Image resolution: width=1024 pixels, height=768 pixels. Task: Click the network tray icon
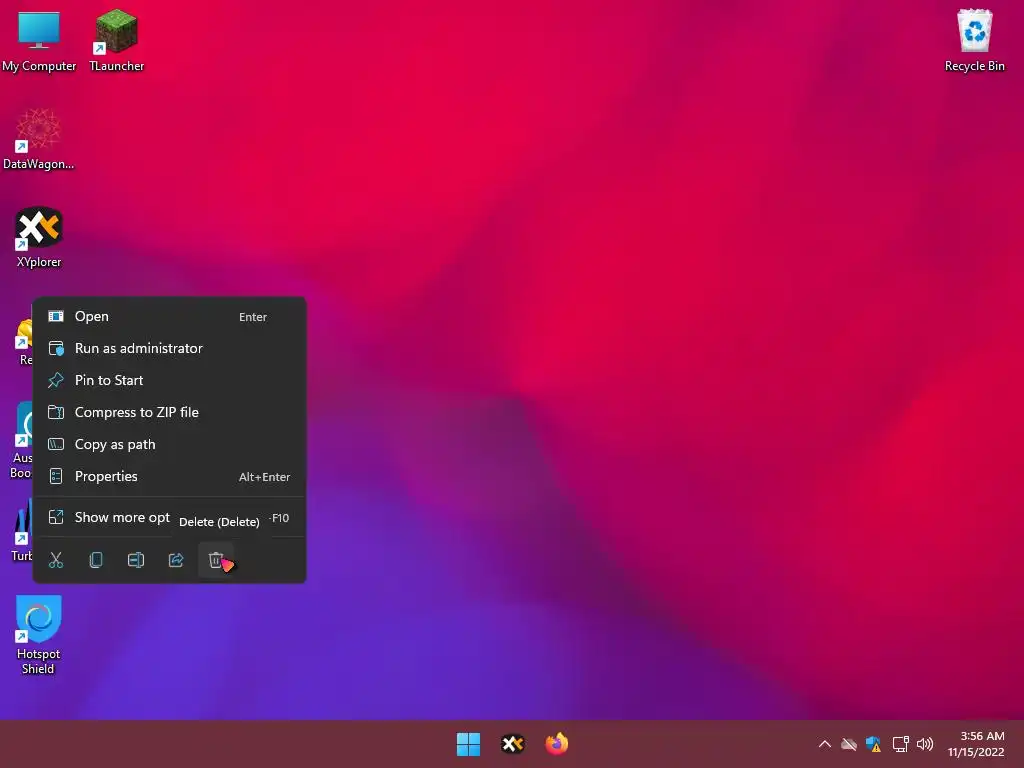tap(901, 744)
